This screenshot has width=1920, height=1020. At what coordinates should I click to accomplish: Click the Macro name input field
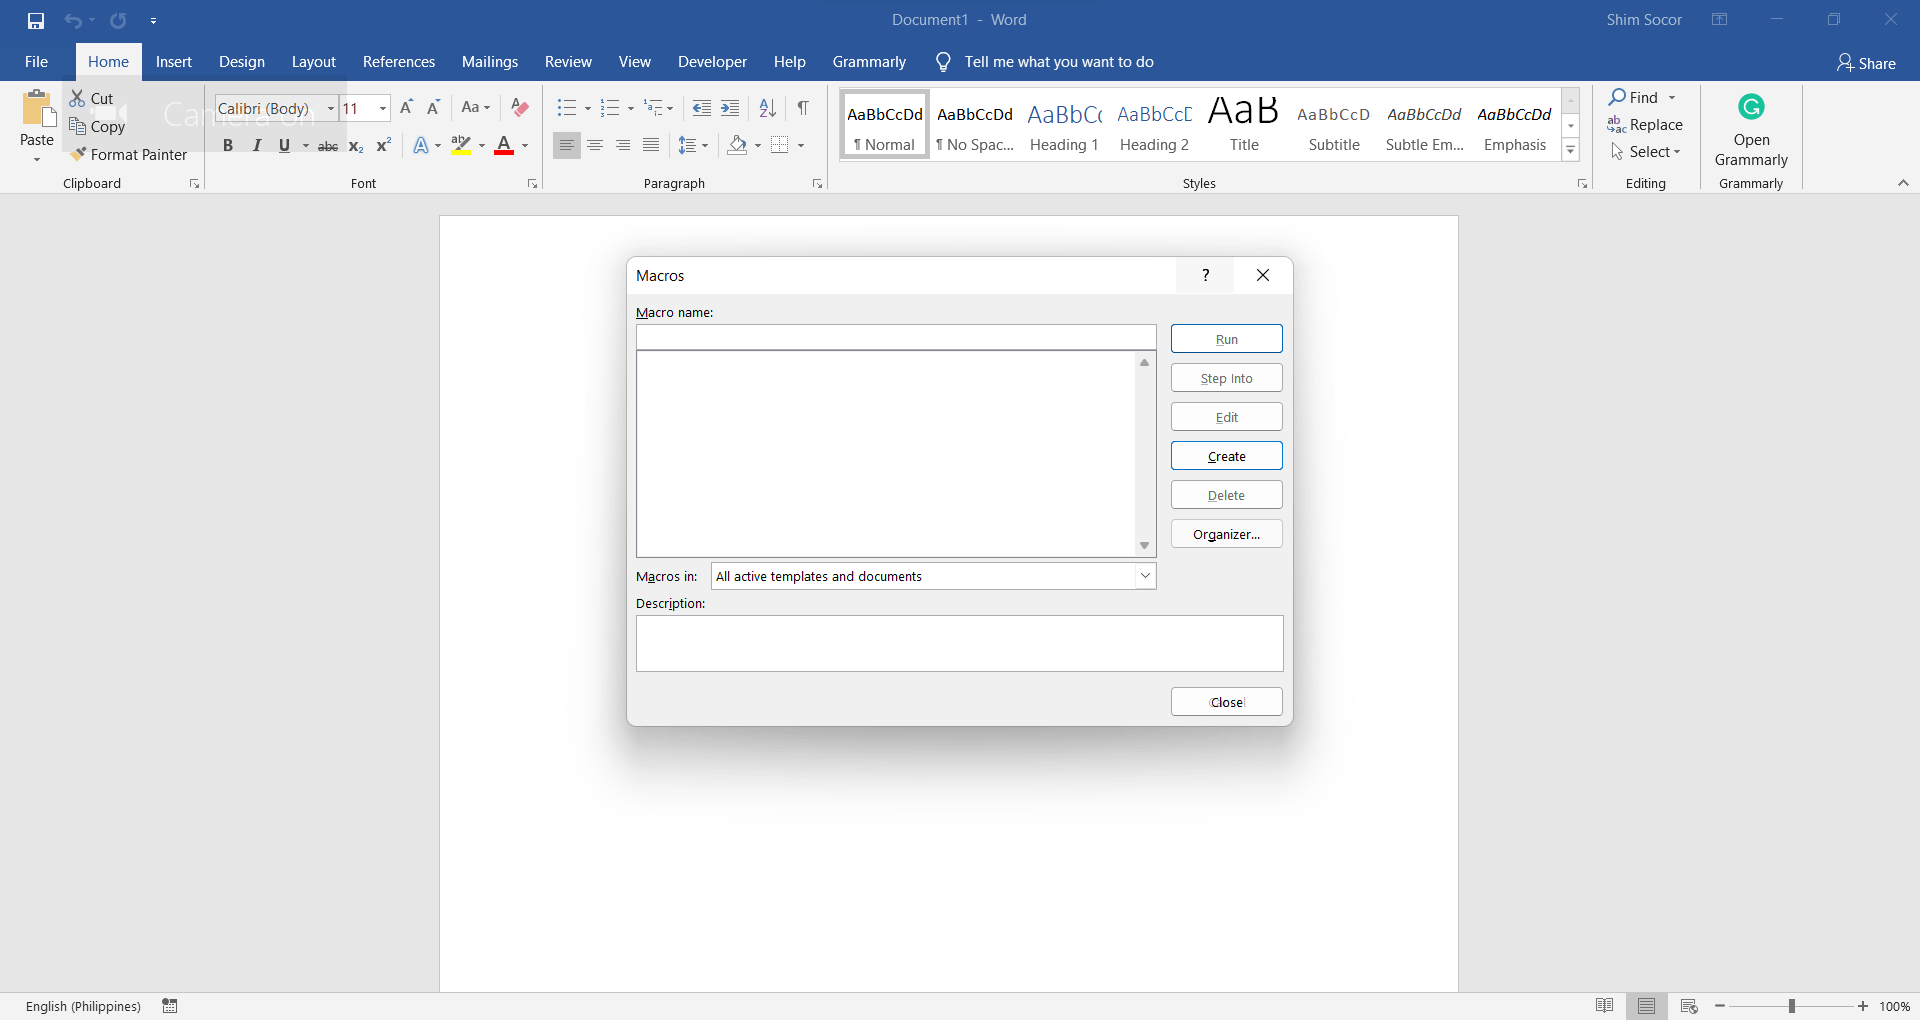[895, 337]
